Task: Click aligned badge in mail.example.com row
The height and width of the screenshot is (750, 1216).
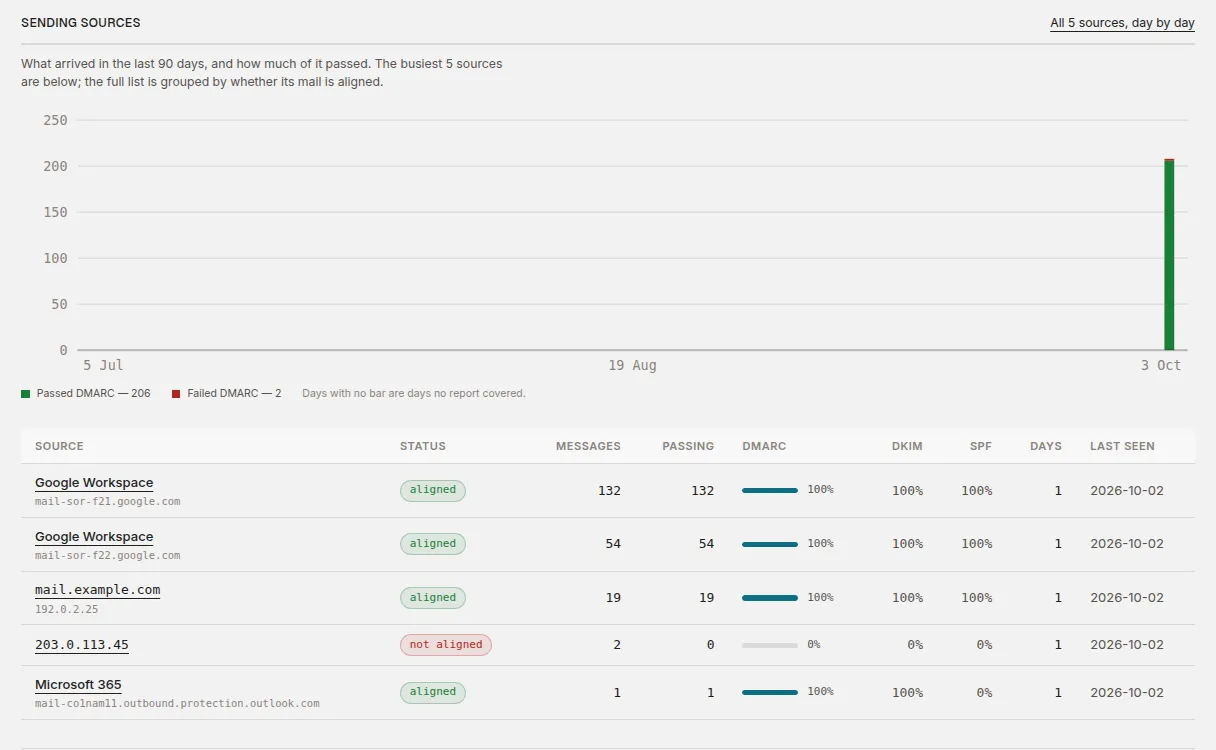Action: pyautogui.click(x=433, y=598)
